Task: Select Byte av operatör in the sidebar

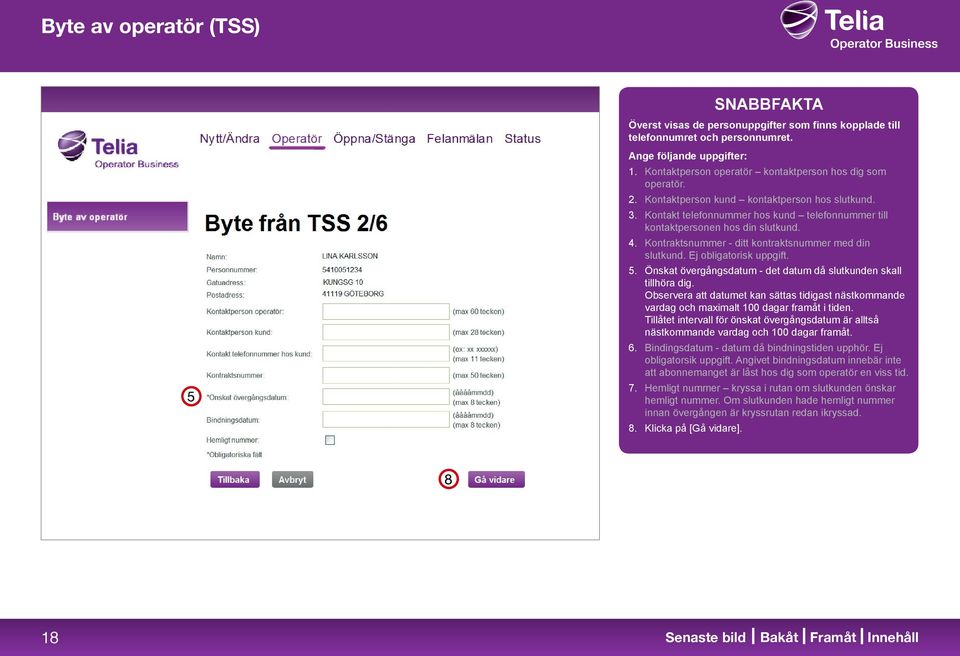Action: [117, 217]
